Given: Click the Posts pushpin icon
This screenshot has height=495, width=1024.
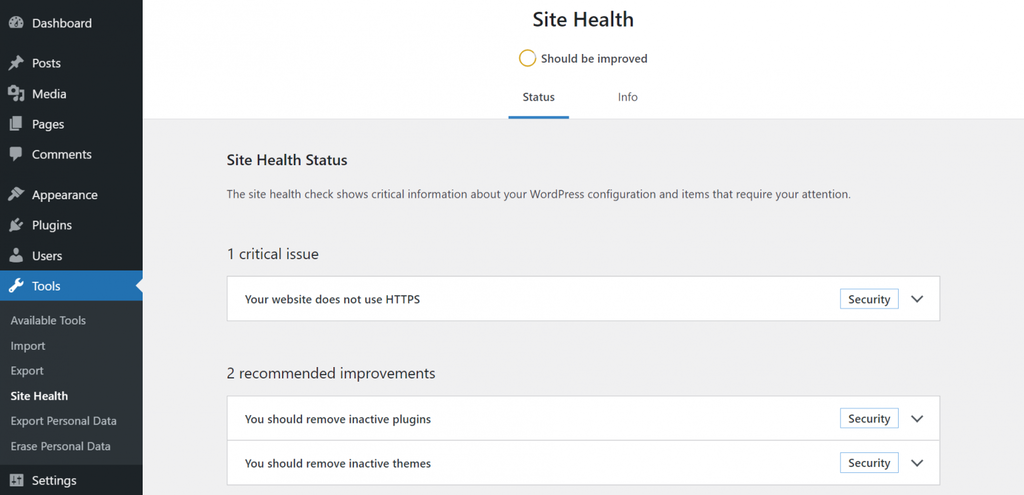Looking at the screenshot, I should (16, 63).
